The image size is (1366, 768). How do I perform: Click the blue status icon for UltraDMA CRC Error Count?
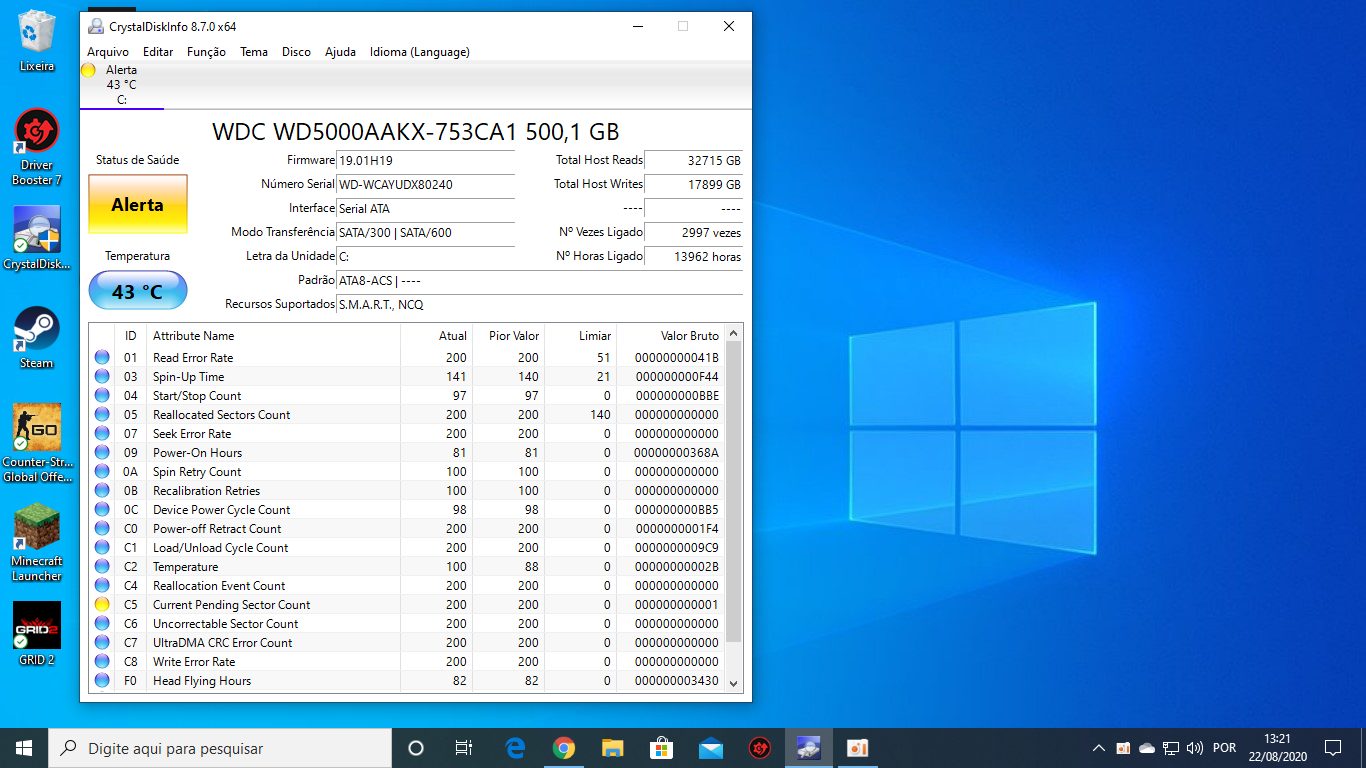coord(102,642)
